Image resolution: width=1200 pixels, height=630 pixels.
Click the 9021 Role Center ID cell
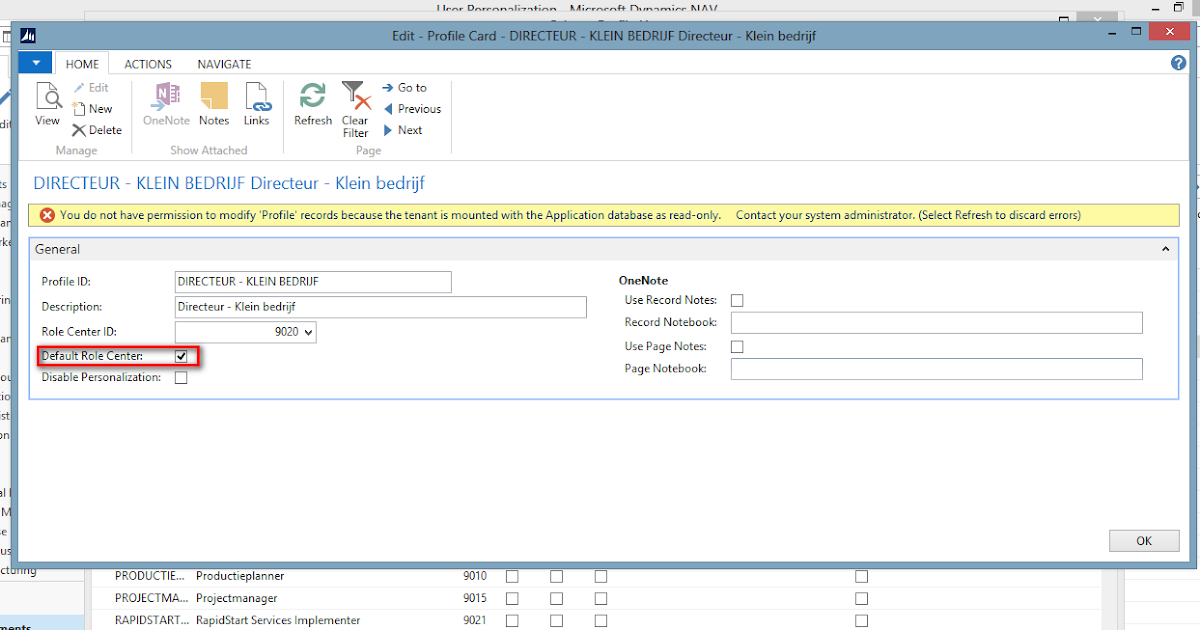475,620
